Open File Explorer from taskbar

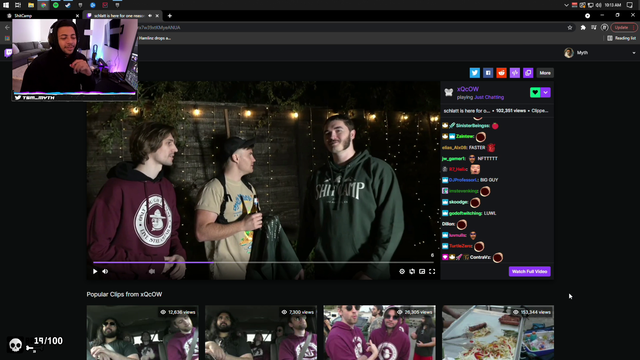(31, 5)
